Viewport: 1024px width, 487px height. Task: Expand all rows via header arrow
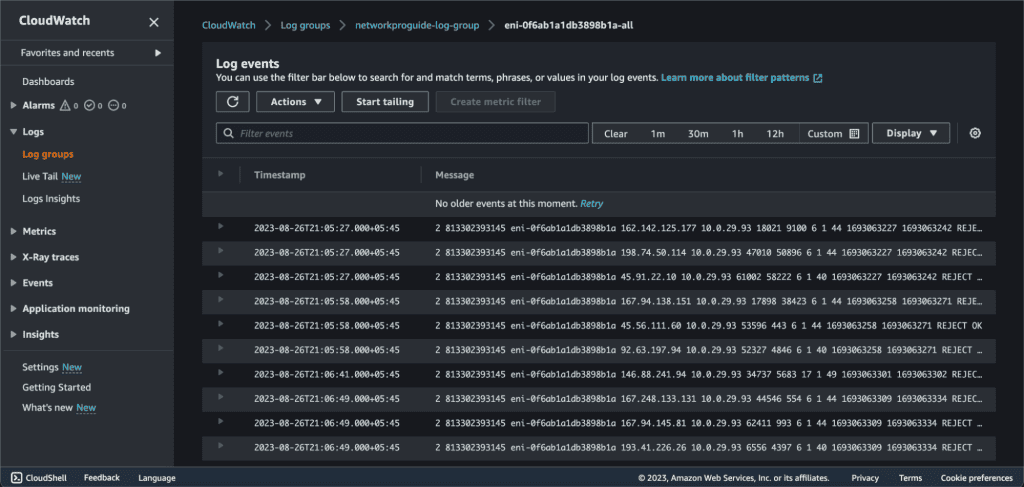pyautogui.click(x=221, y=174)
